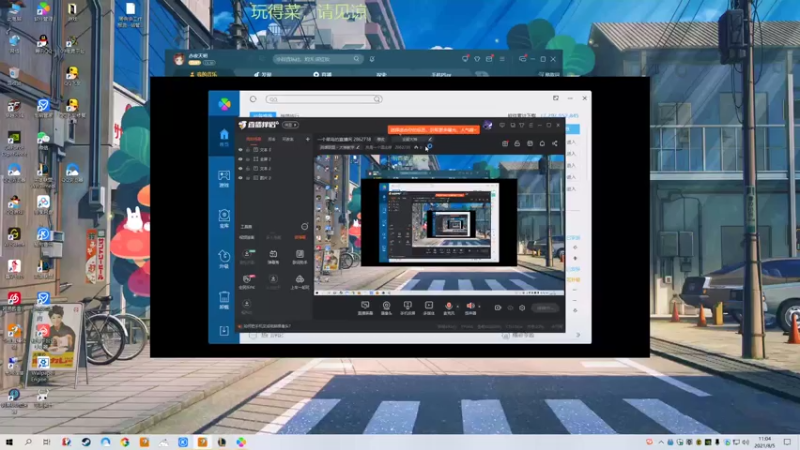Select the highlighted blue tab under blue app search
The image size is (800, 450).
tap(263, 115)
